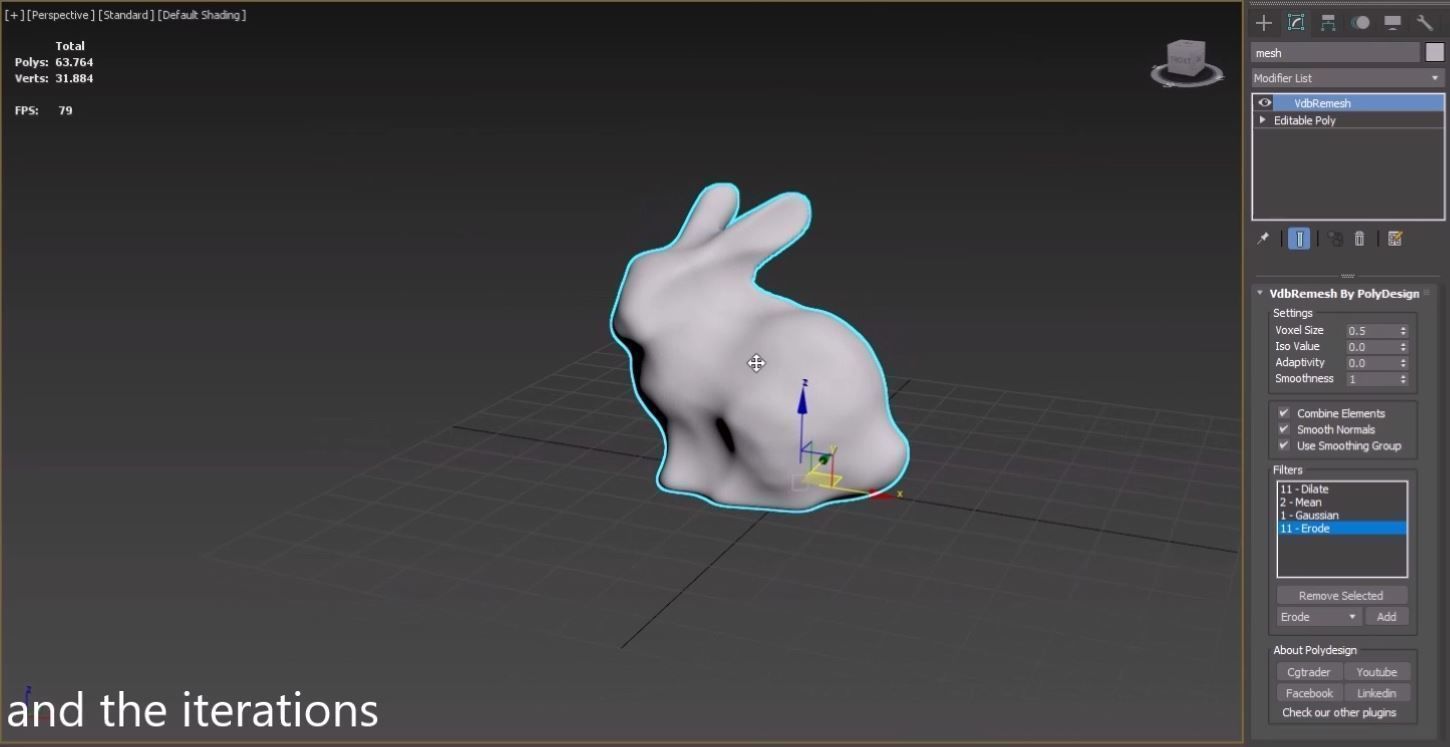Expand the Editable Poly stack entry

tap(1262, 120)
